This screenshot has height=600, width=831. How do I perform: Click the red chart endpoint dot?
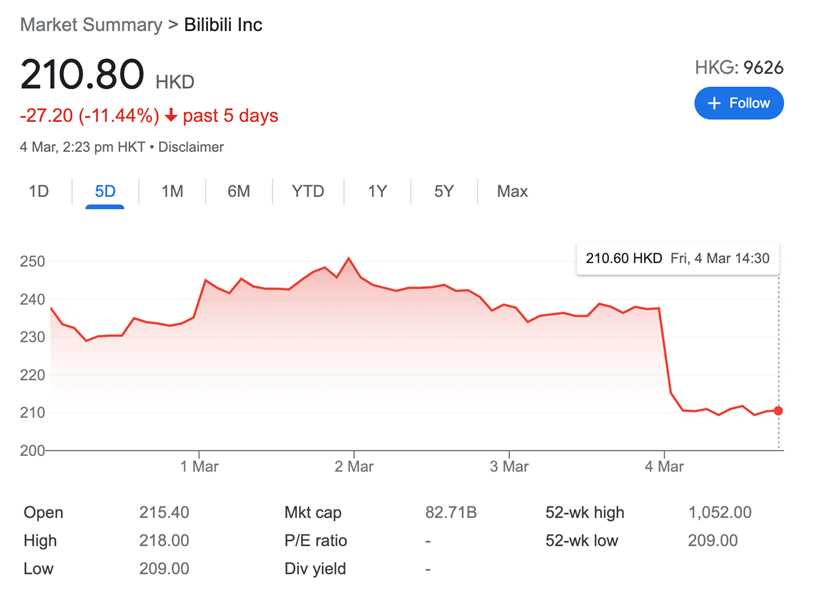[778, 411]
